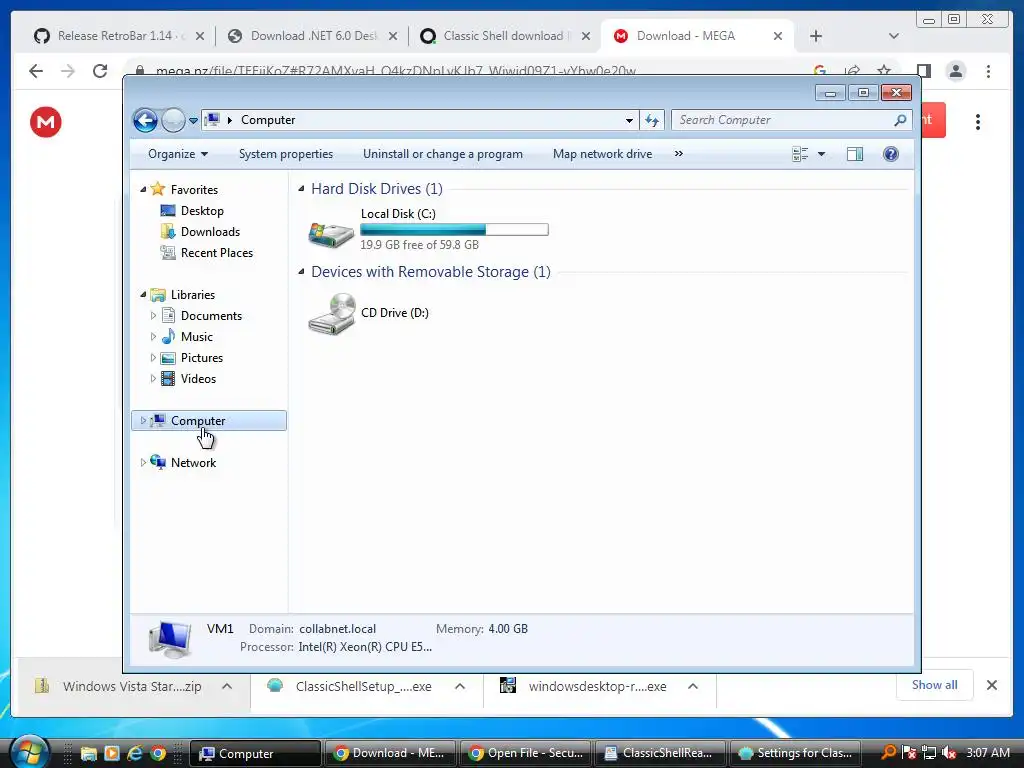The height and width of the screenshot is (768, 1024).
Task: Expand the Pictures library node
Action: click(x=153, y=358)
